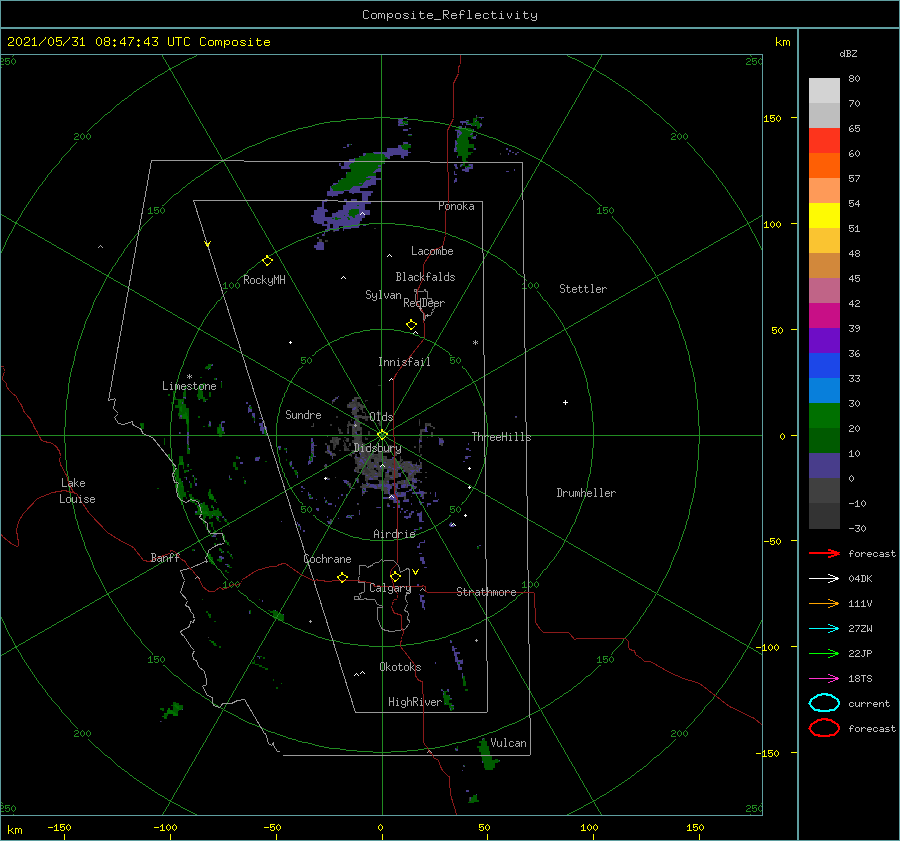
Task: Select the yellow 51-54 dBZ swatch
Action: click(824, 215)
